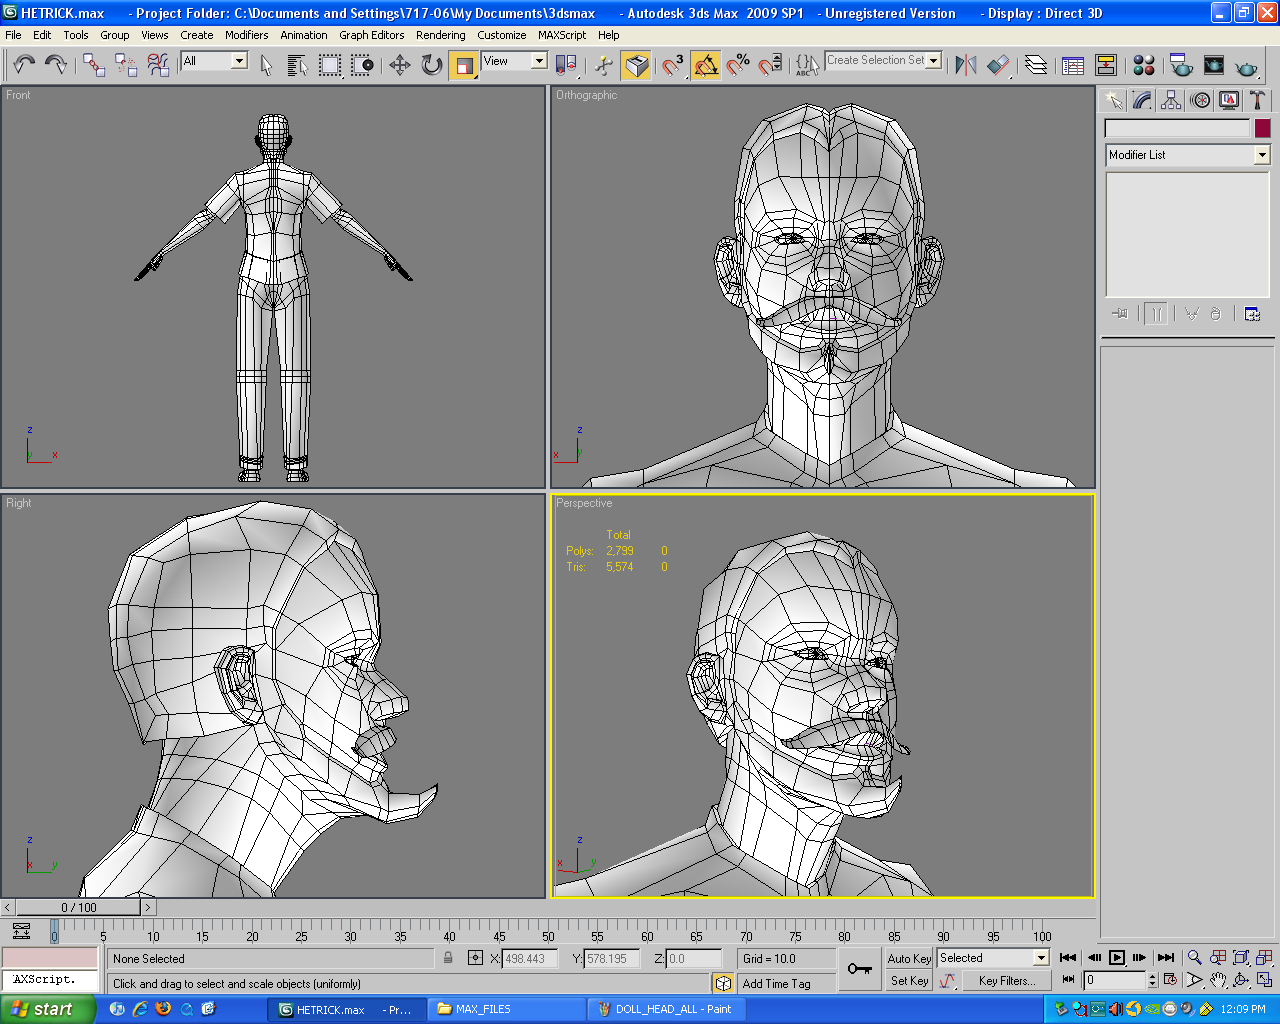Click the X coordinate input field
Image resolution: width=1280 pixels, height=1024 pixels.
pos(530,958)
